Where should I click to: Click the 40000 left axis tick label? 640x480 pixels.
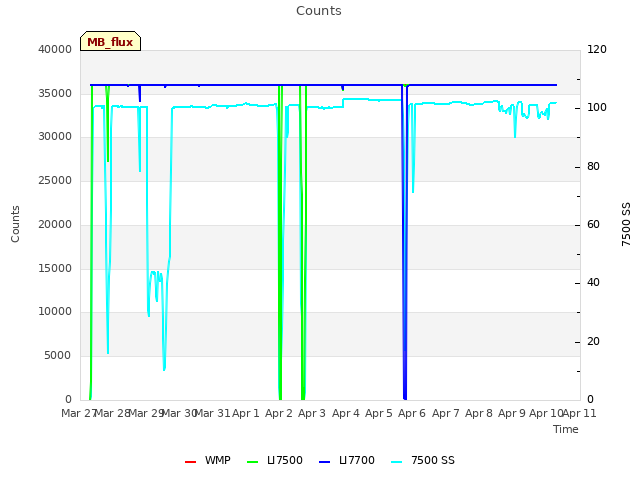tap(55, 49)
